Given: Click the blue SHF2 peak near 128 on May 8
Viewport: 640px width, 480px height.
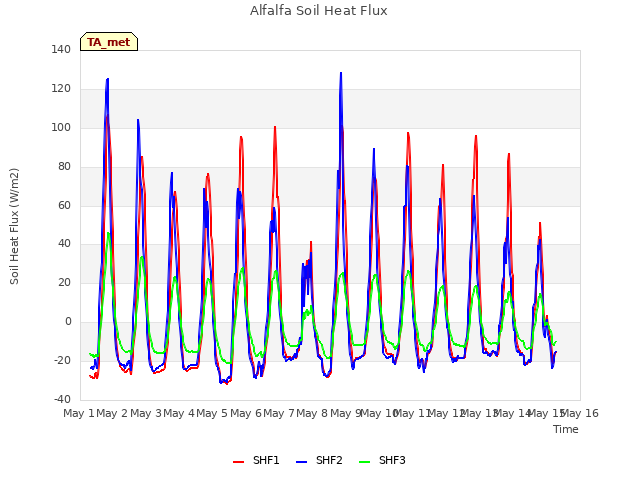Looking at the screenshot, I should point(341,73).
